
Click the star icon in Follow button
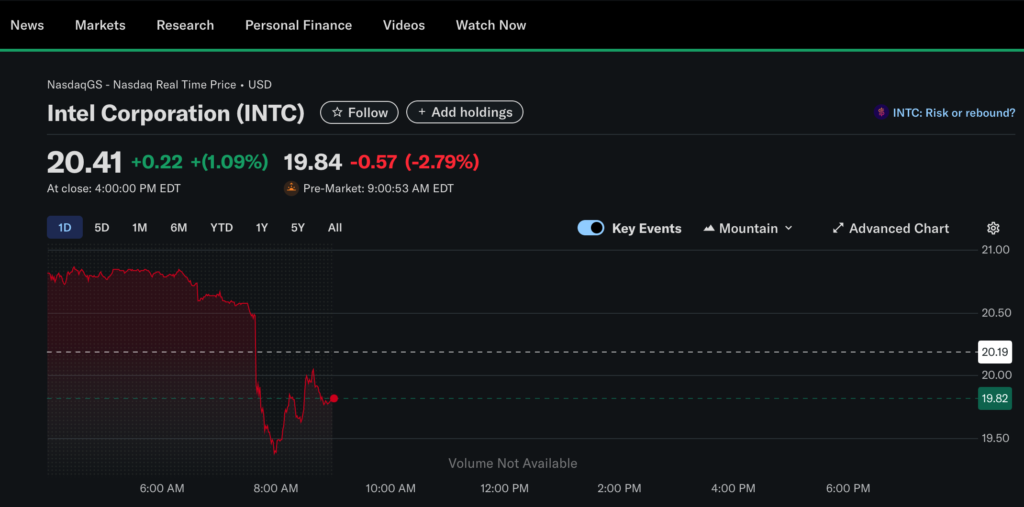point(337,113)
